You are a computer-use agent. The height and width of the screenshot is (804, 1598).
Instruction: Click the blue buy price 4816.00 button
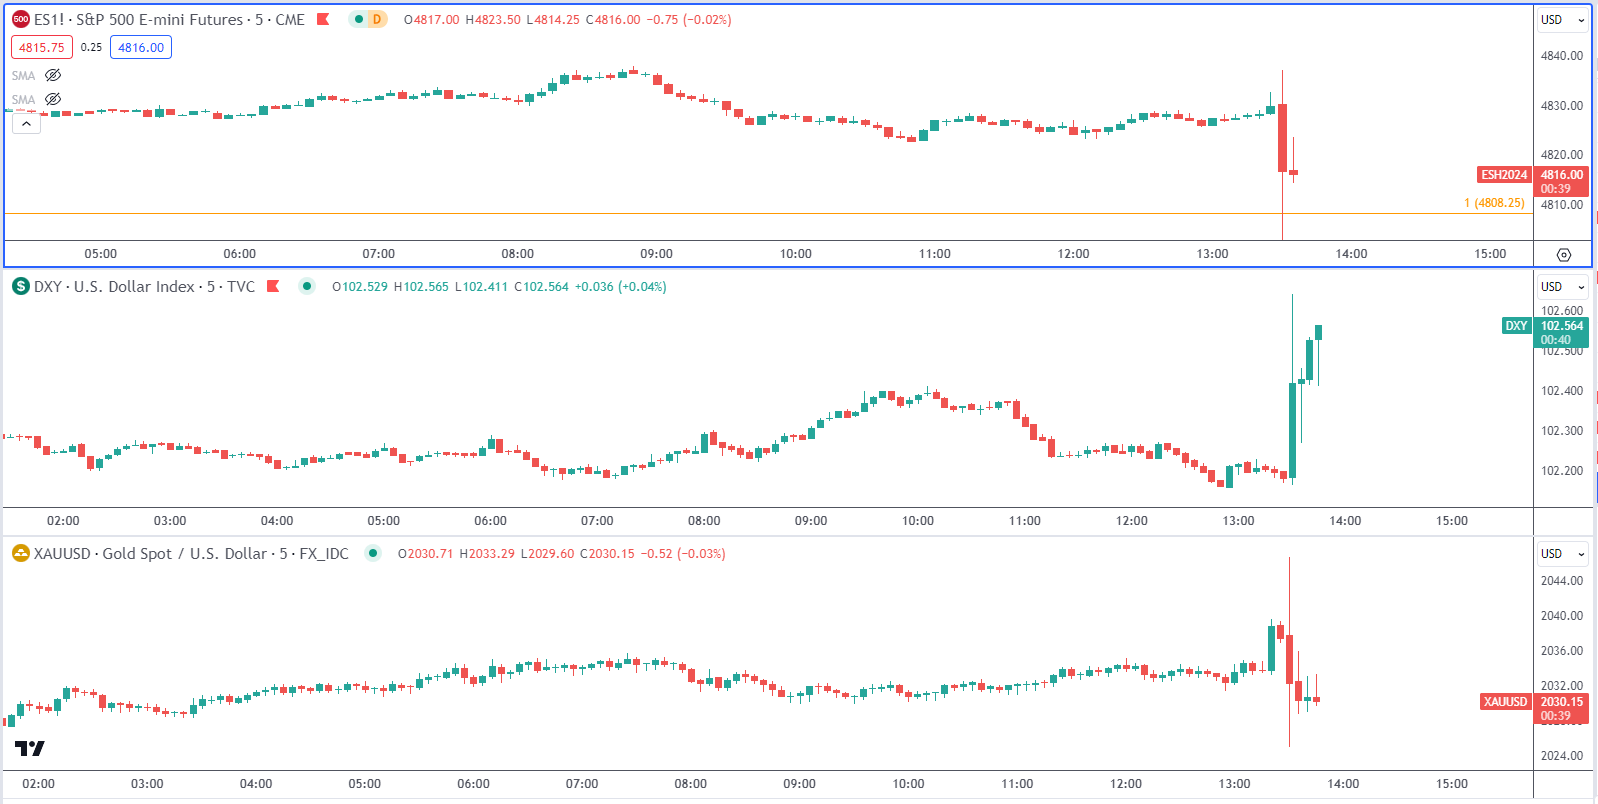coord(141,47)
